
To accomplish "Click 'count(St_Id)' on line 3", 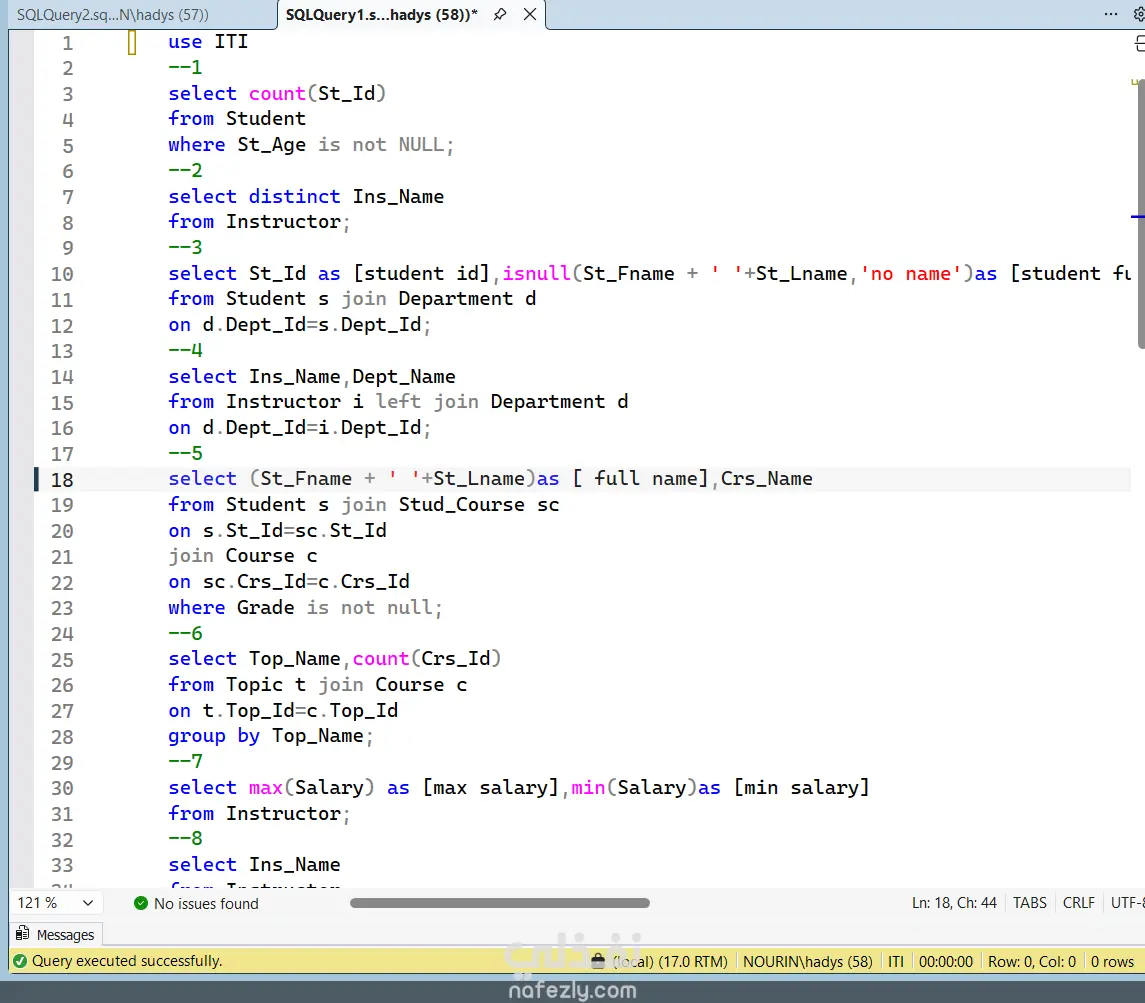I will pos(317,93).
